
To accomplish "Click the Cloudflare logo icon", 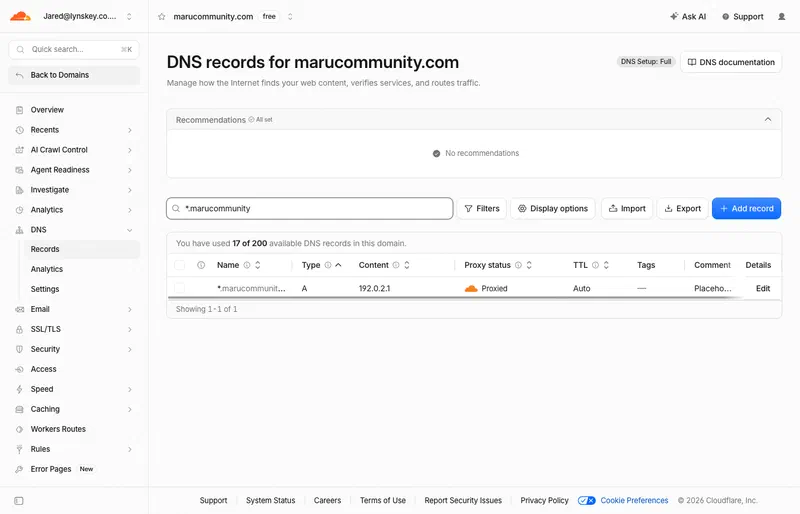I will coord(20,16).
